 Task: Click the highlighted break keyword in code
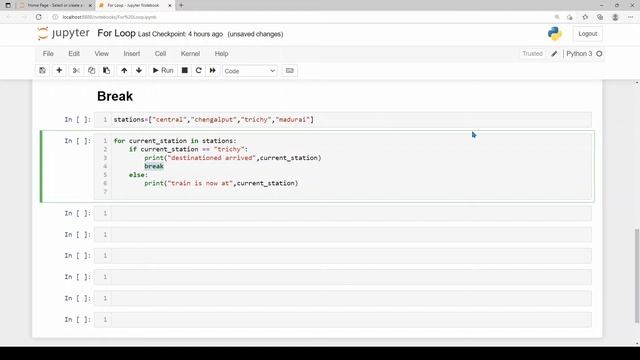tap(154, 166)
